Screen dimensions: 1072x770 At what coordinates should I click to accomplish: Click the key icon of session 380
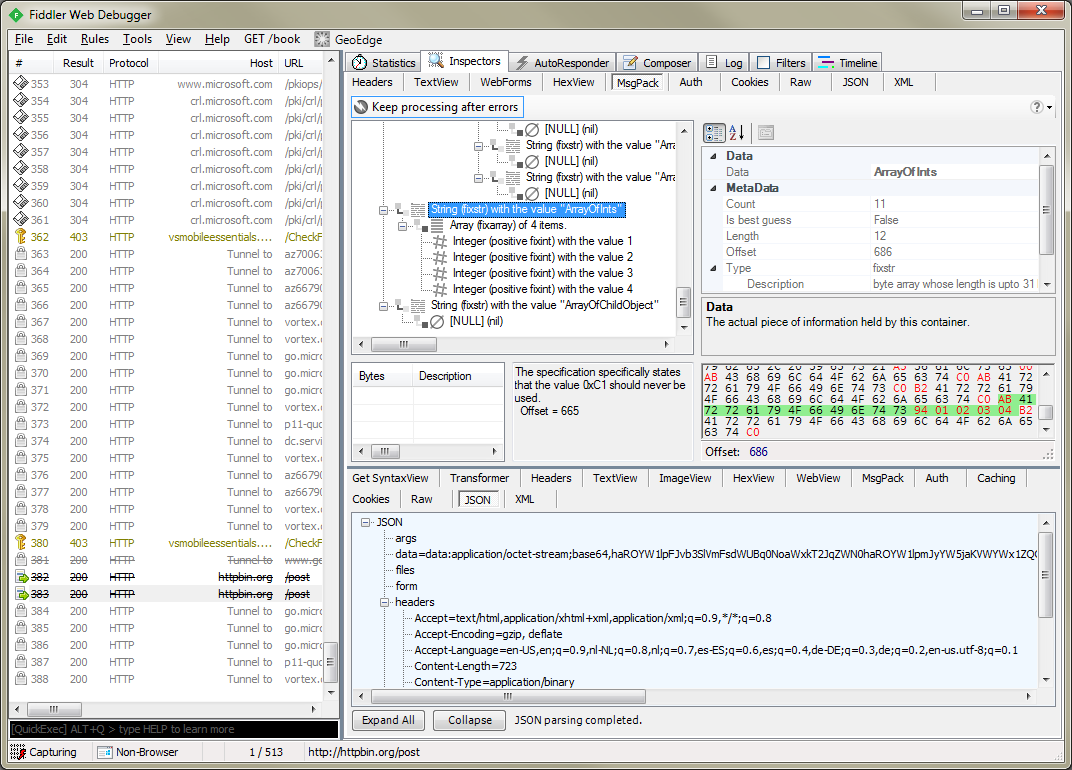(21, 542)
